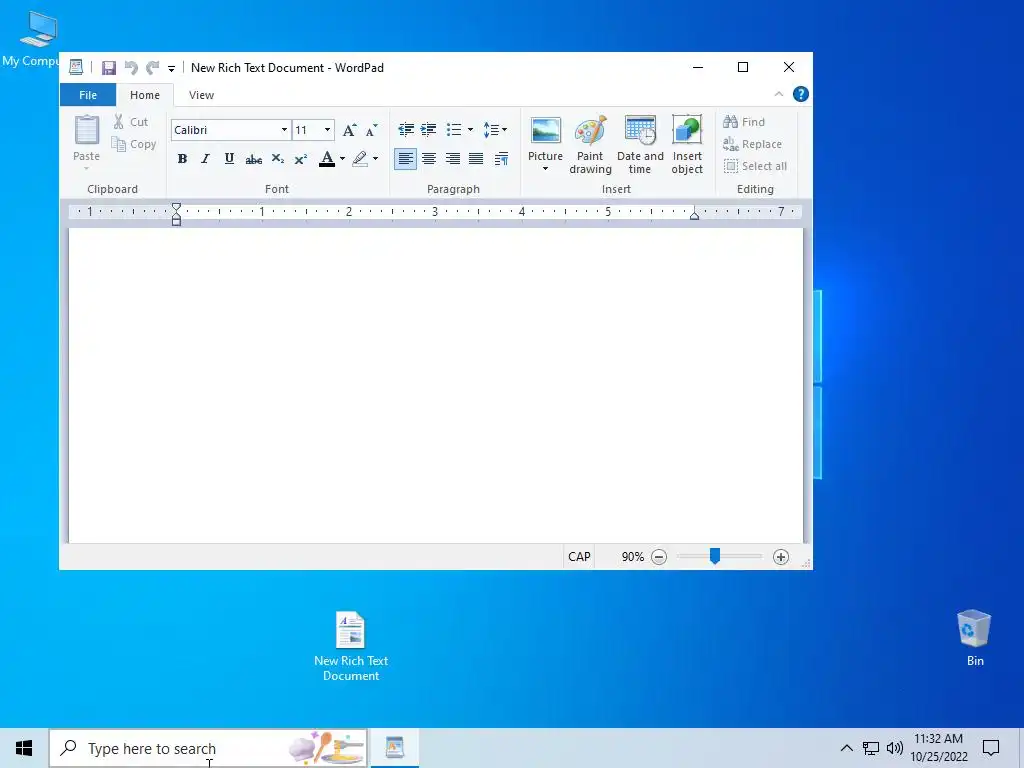Show hidden system tray icons
Viewport: 1024px width, 768px height.
click(x=846, y=748)
